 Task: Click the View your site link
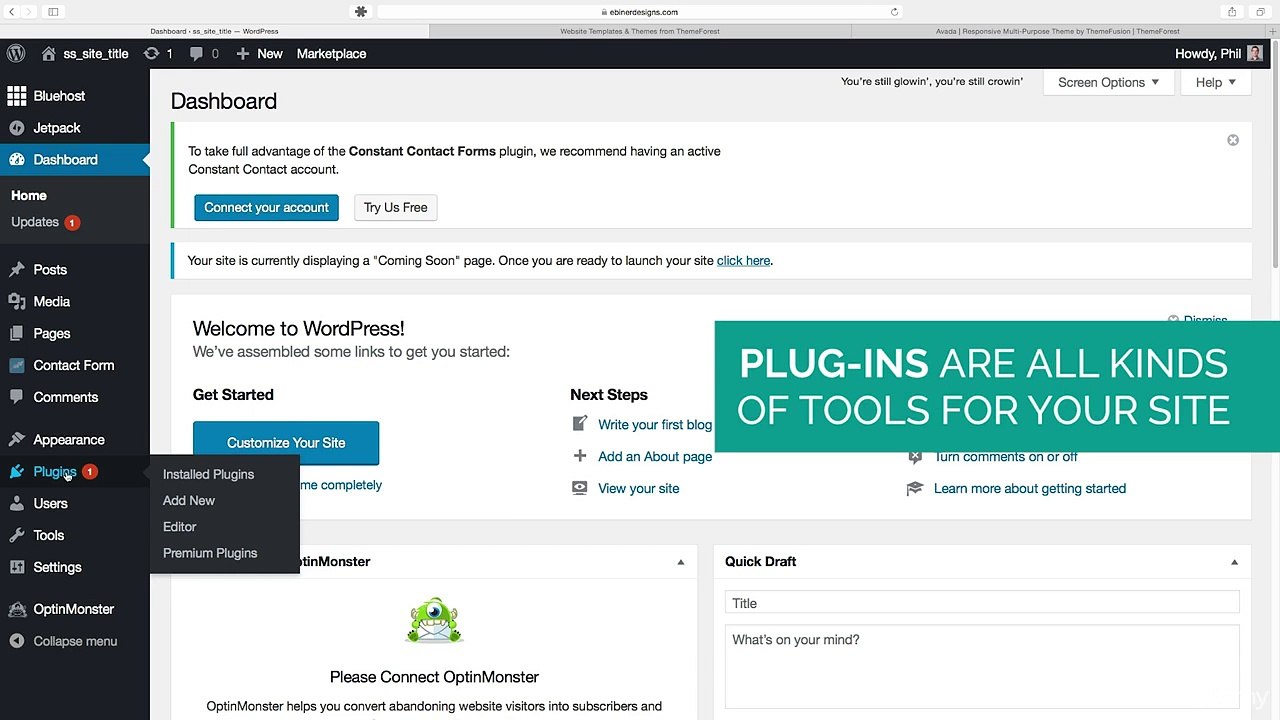coord(638,489)
